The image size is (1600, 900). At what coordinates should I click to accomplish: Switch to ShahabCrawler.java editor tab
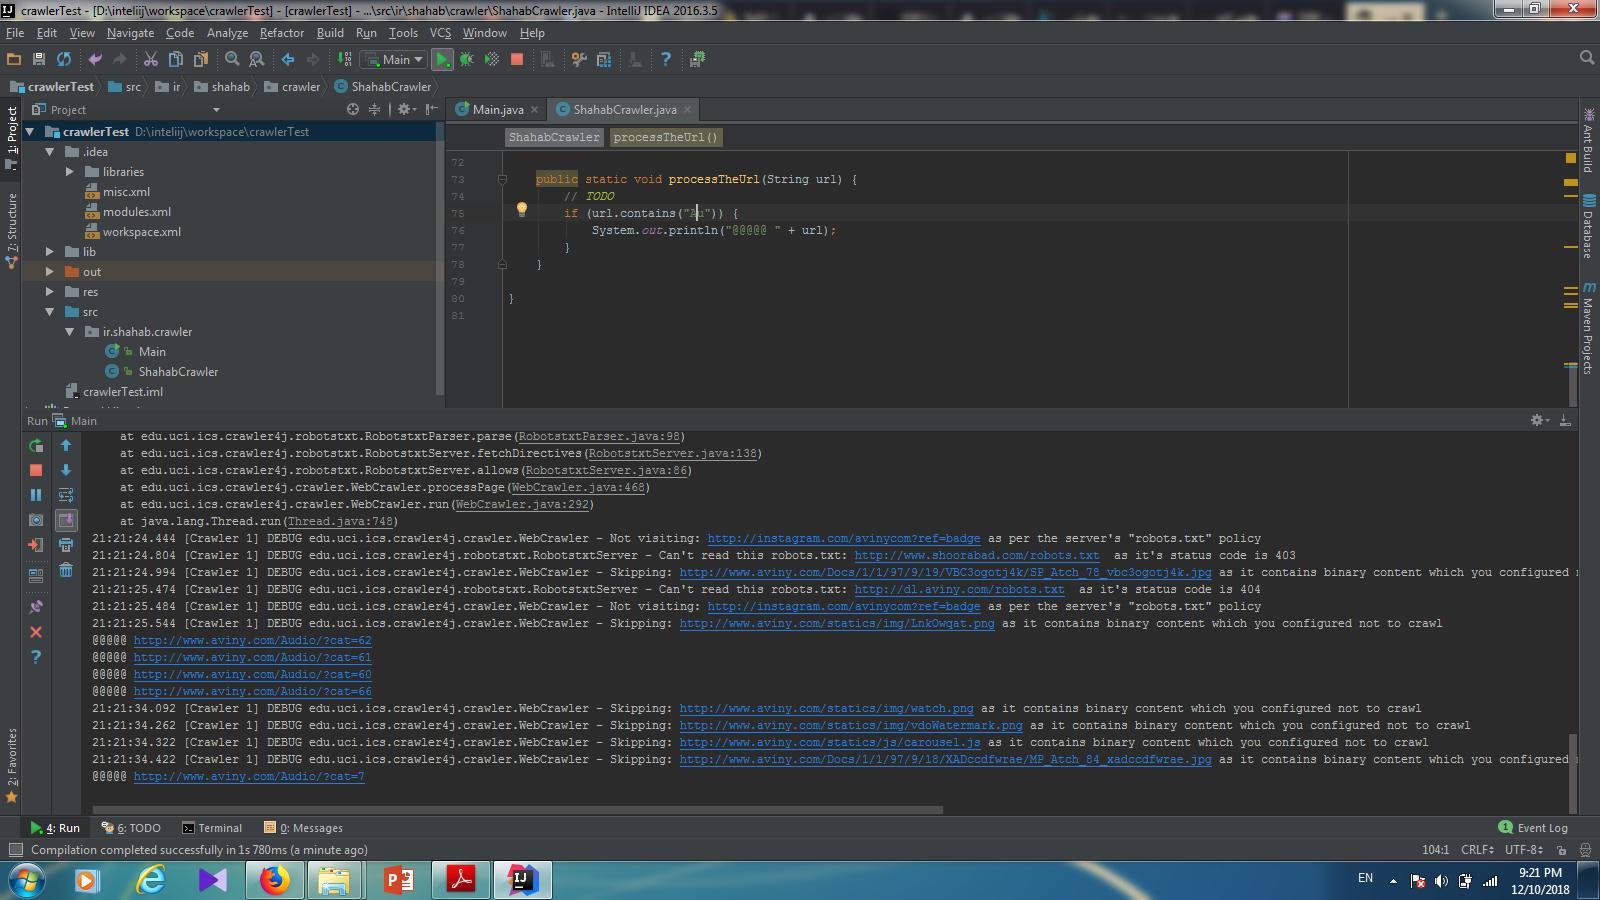pos(624,109)
